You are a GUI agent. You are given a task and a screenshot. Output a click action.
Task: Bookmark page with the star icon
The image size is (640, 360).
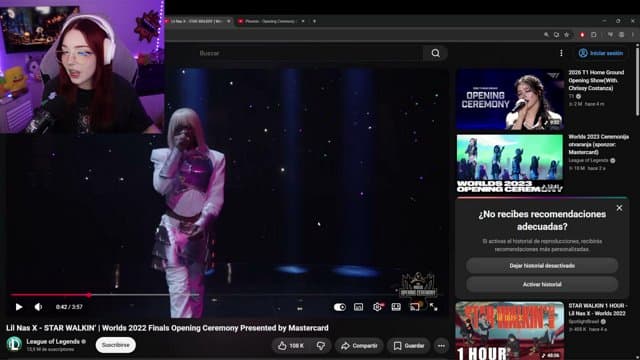coord(567,35)
